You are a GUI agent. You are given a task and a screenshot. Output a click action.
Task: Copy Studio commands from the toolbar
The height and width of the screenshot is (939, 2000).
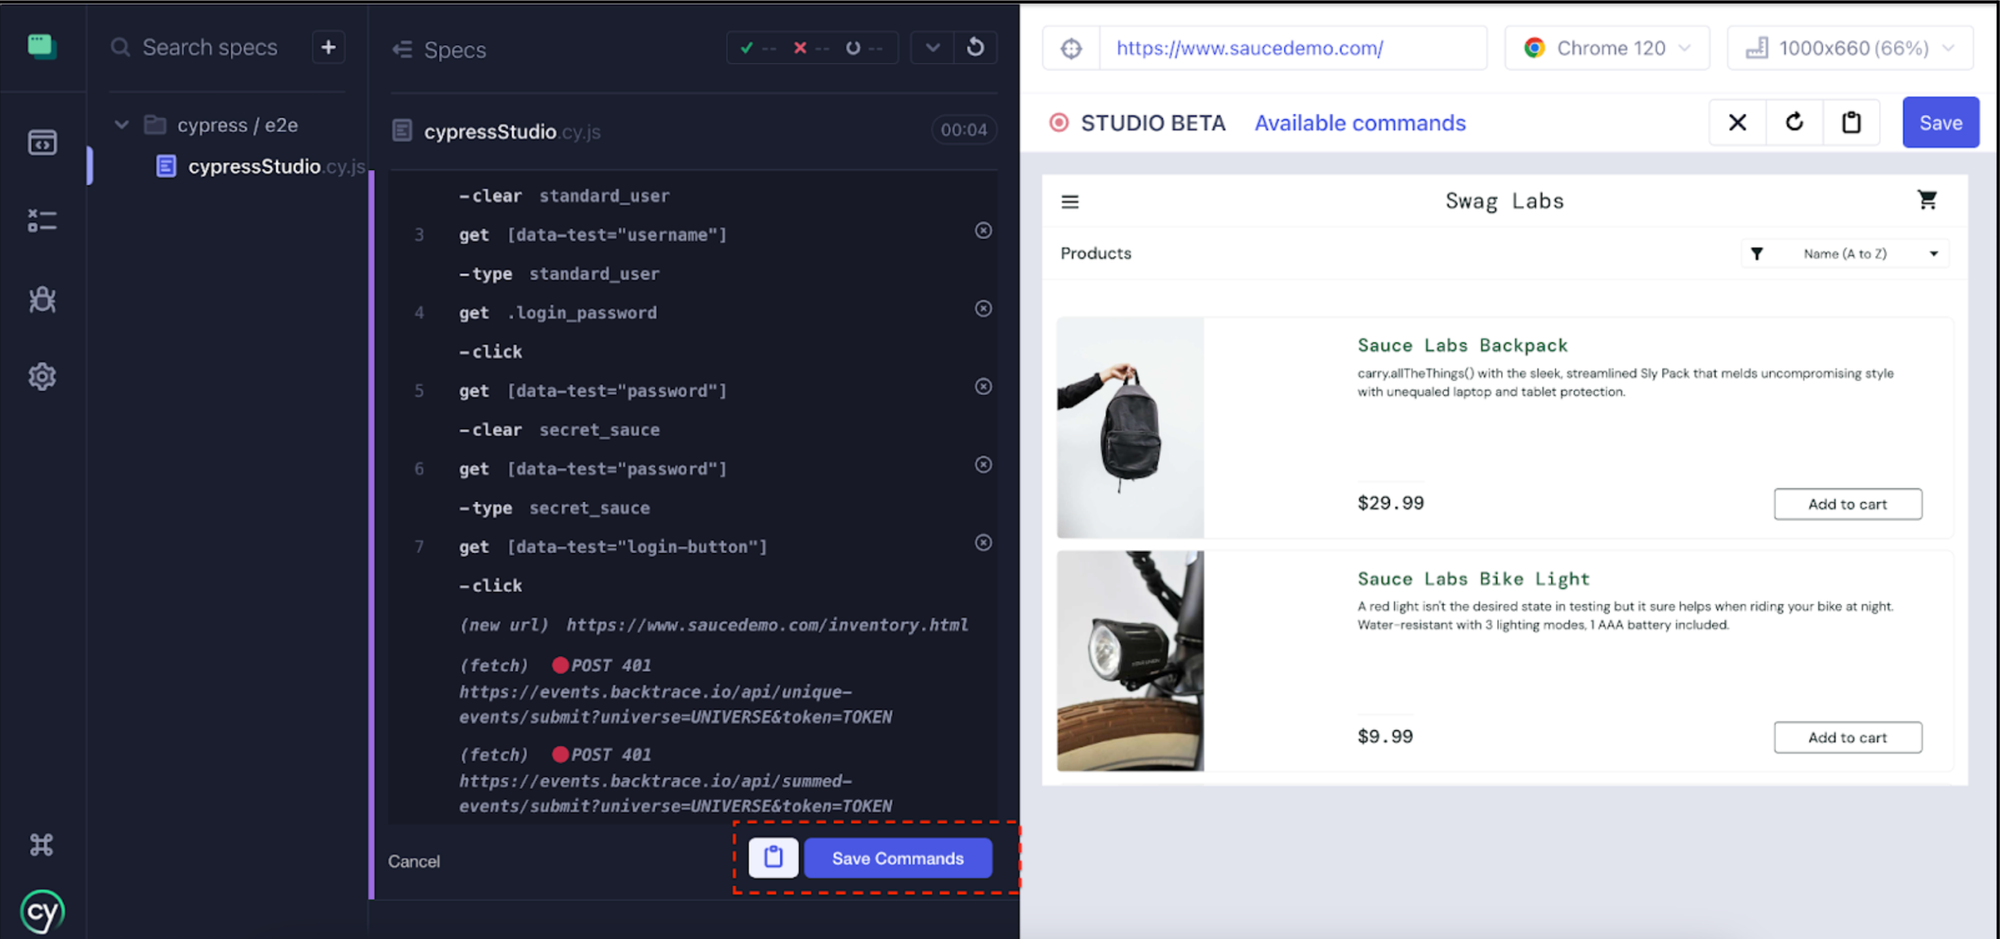pyautogui.click(x=1852, y=123)
